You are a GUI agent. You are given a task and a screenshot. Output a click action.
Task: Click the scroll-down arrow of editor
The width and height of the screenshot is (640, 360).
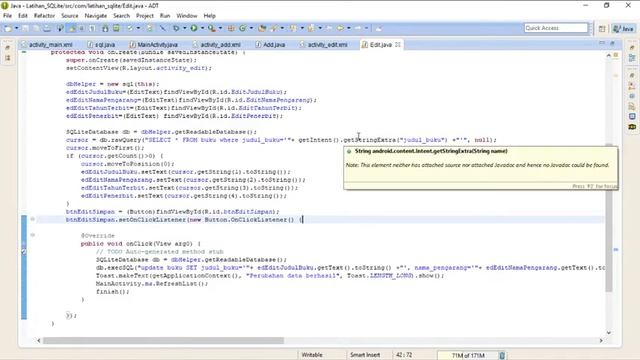click(x=609, y=333)
